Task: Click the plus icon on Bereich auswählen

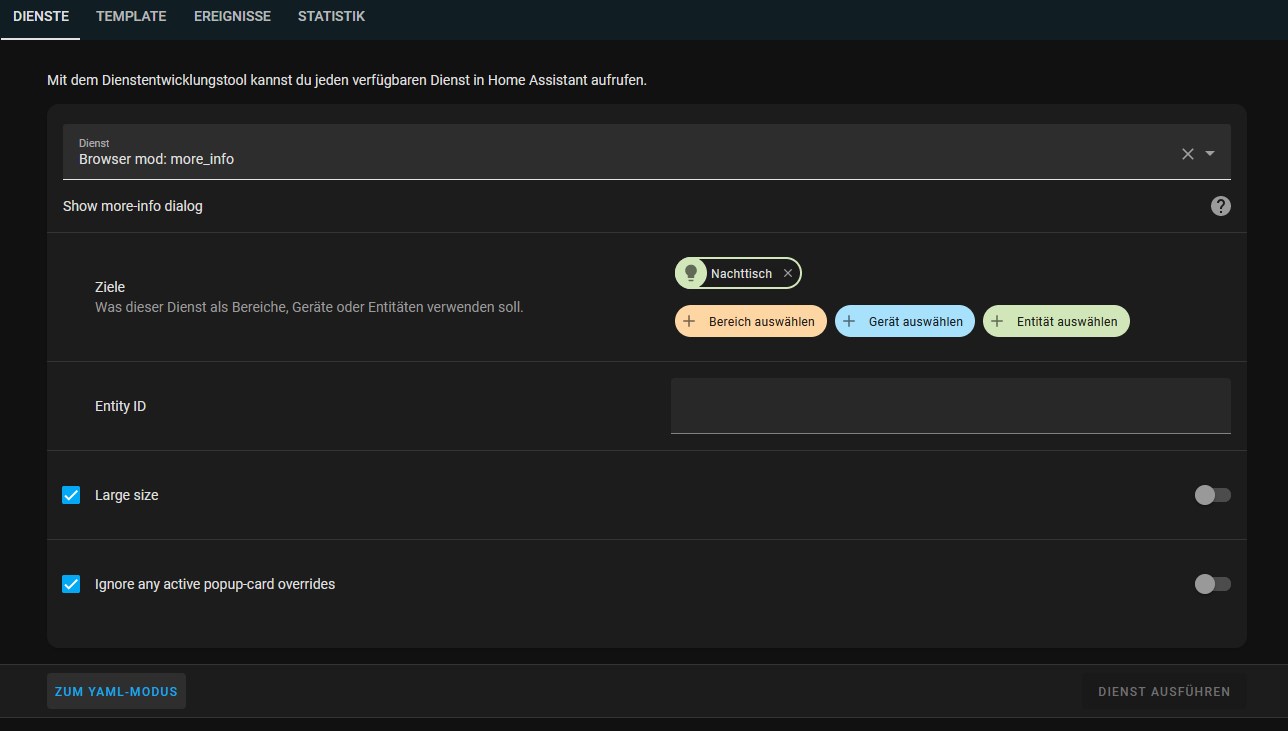Action: [687, 320]
